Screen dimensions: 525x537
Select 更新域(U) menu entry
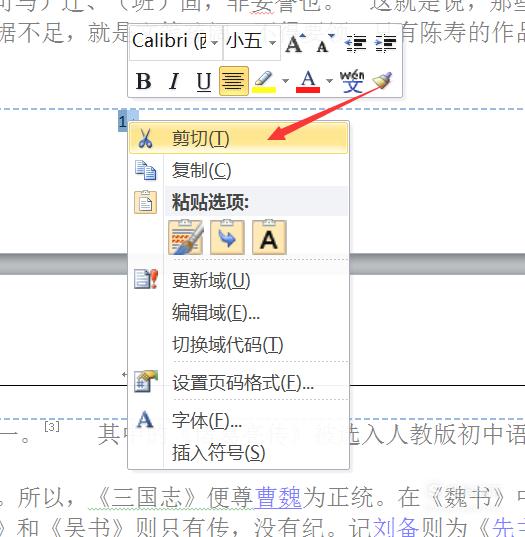coord(238,280)
